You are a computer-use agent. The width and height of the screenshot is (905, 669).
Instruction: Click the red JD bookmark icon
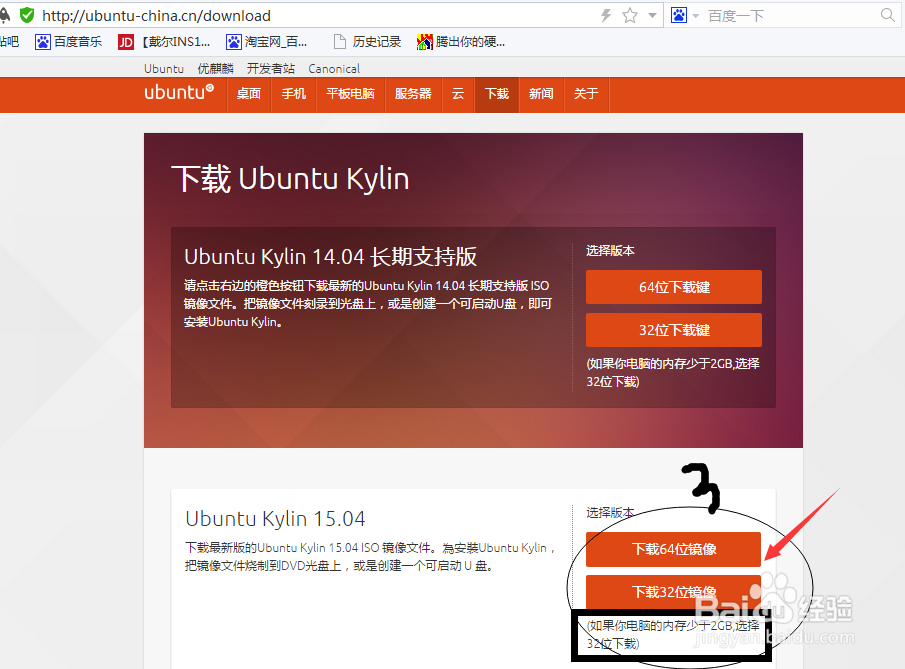pyautogui.click(x=126, y=42)
